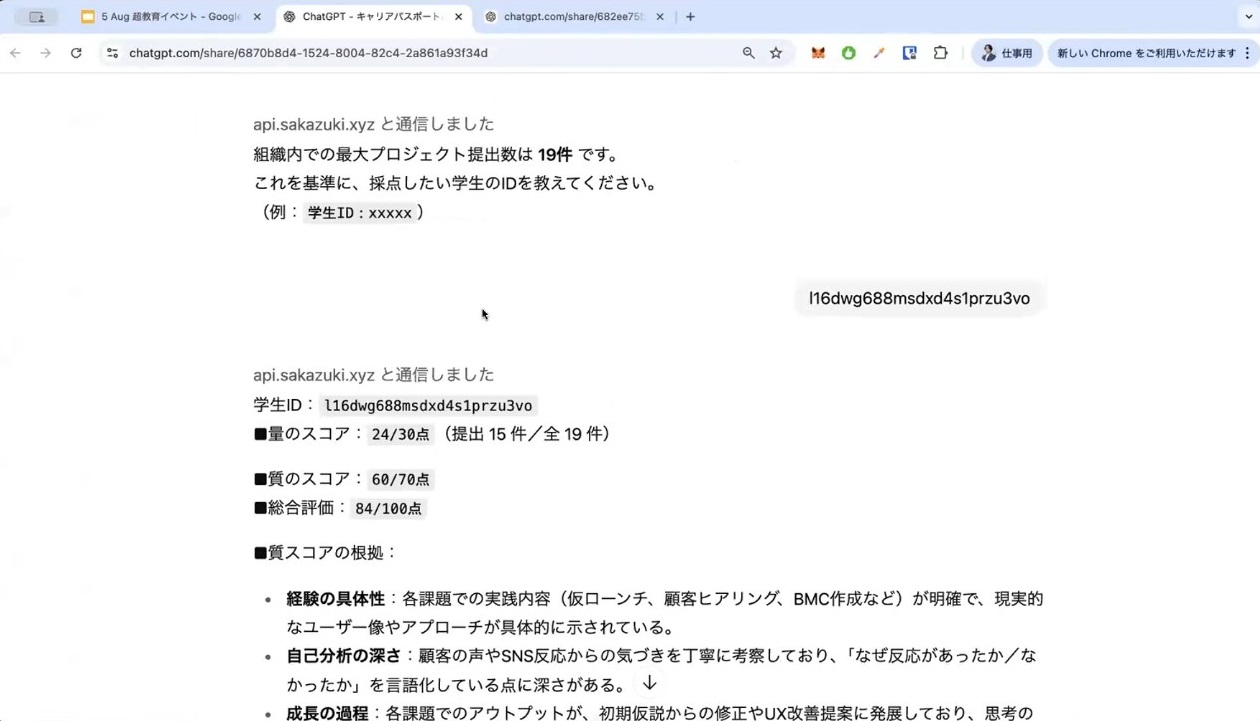Click the 新しい Chrome をご利用いただけます button
The width and height of the screenshot is (1260, 721).
click(x=1145, y=53)
